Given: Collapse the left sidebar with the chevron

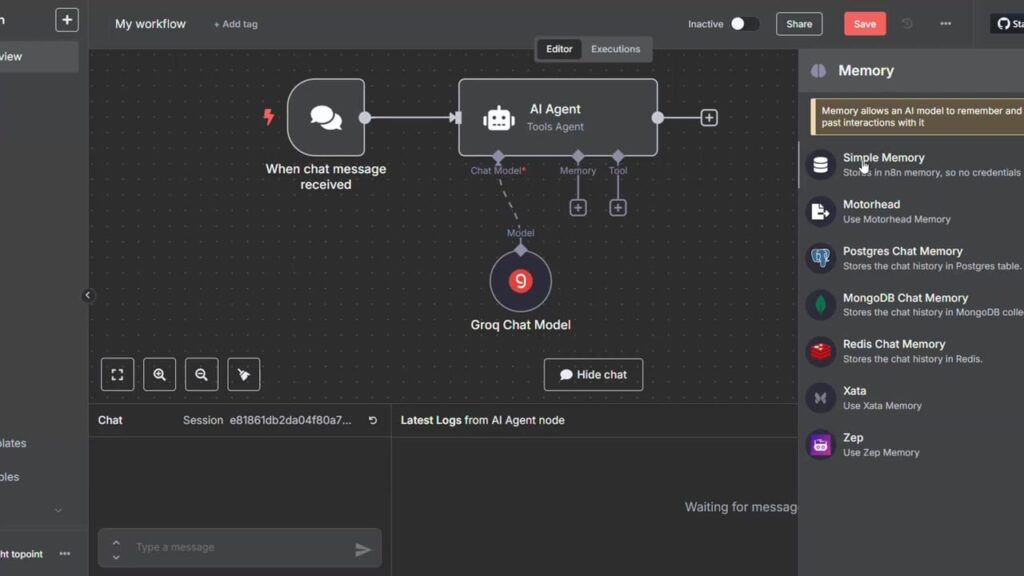Looking at the screenshot, I should pyautogui.click(x=88, y=295).
